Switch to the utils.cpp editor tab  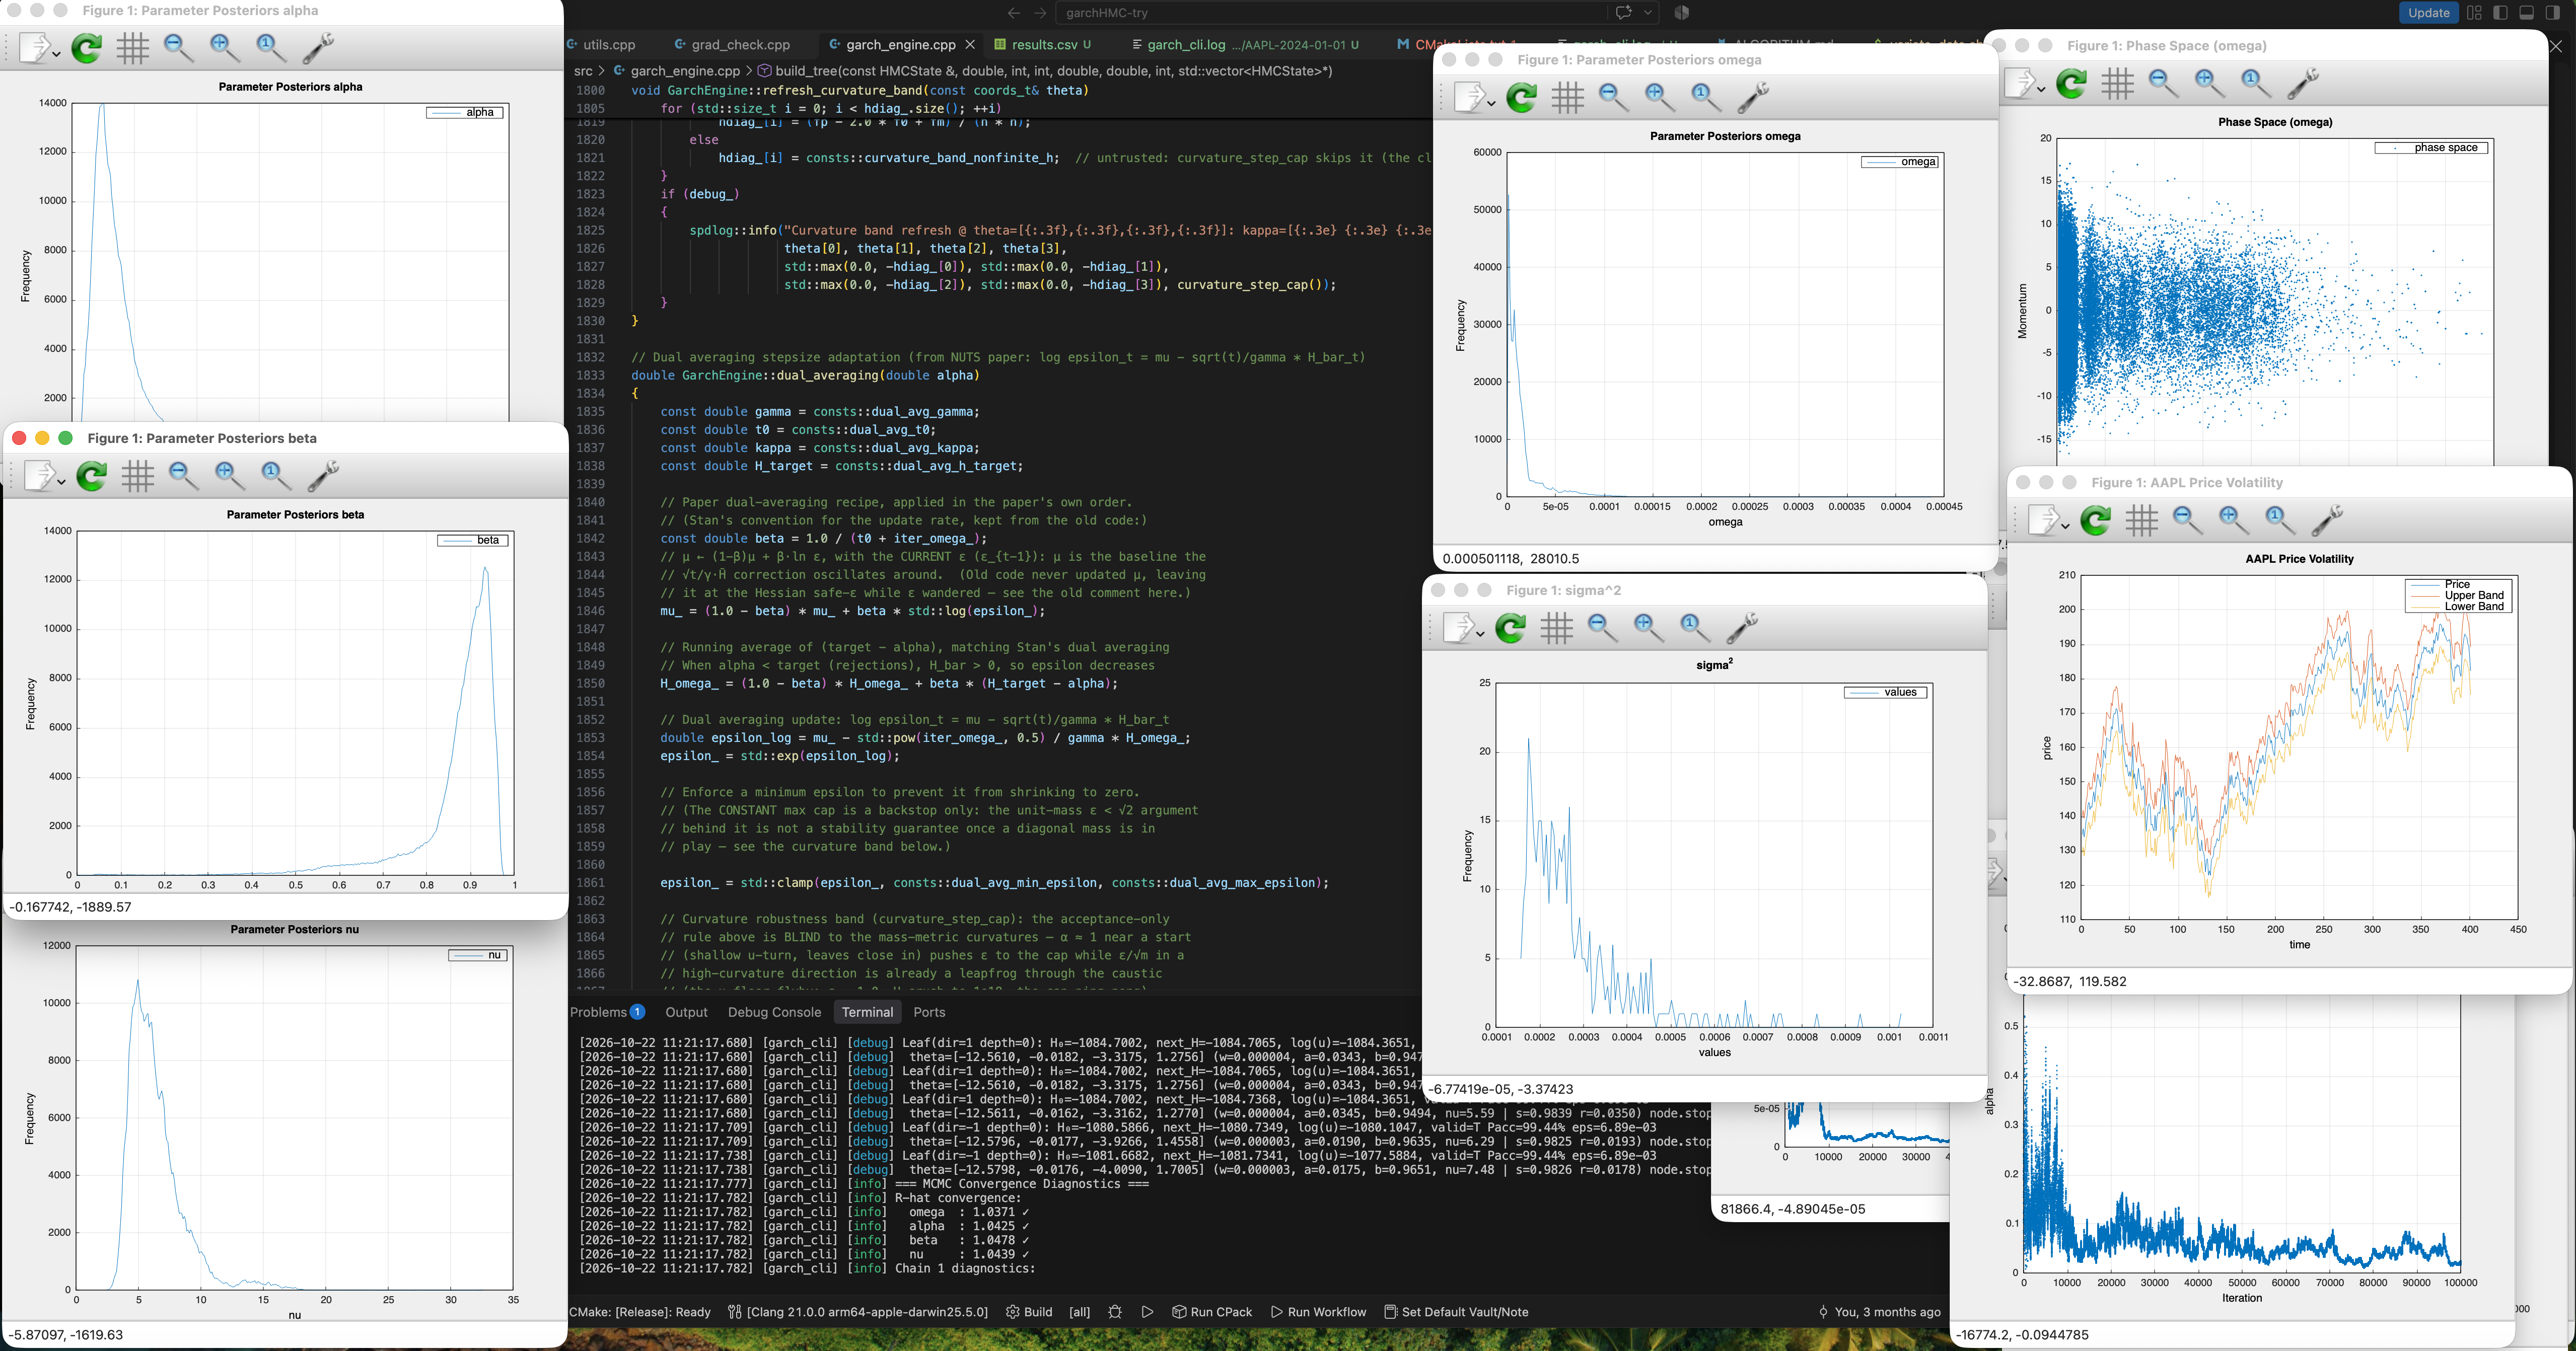609,44
